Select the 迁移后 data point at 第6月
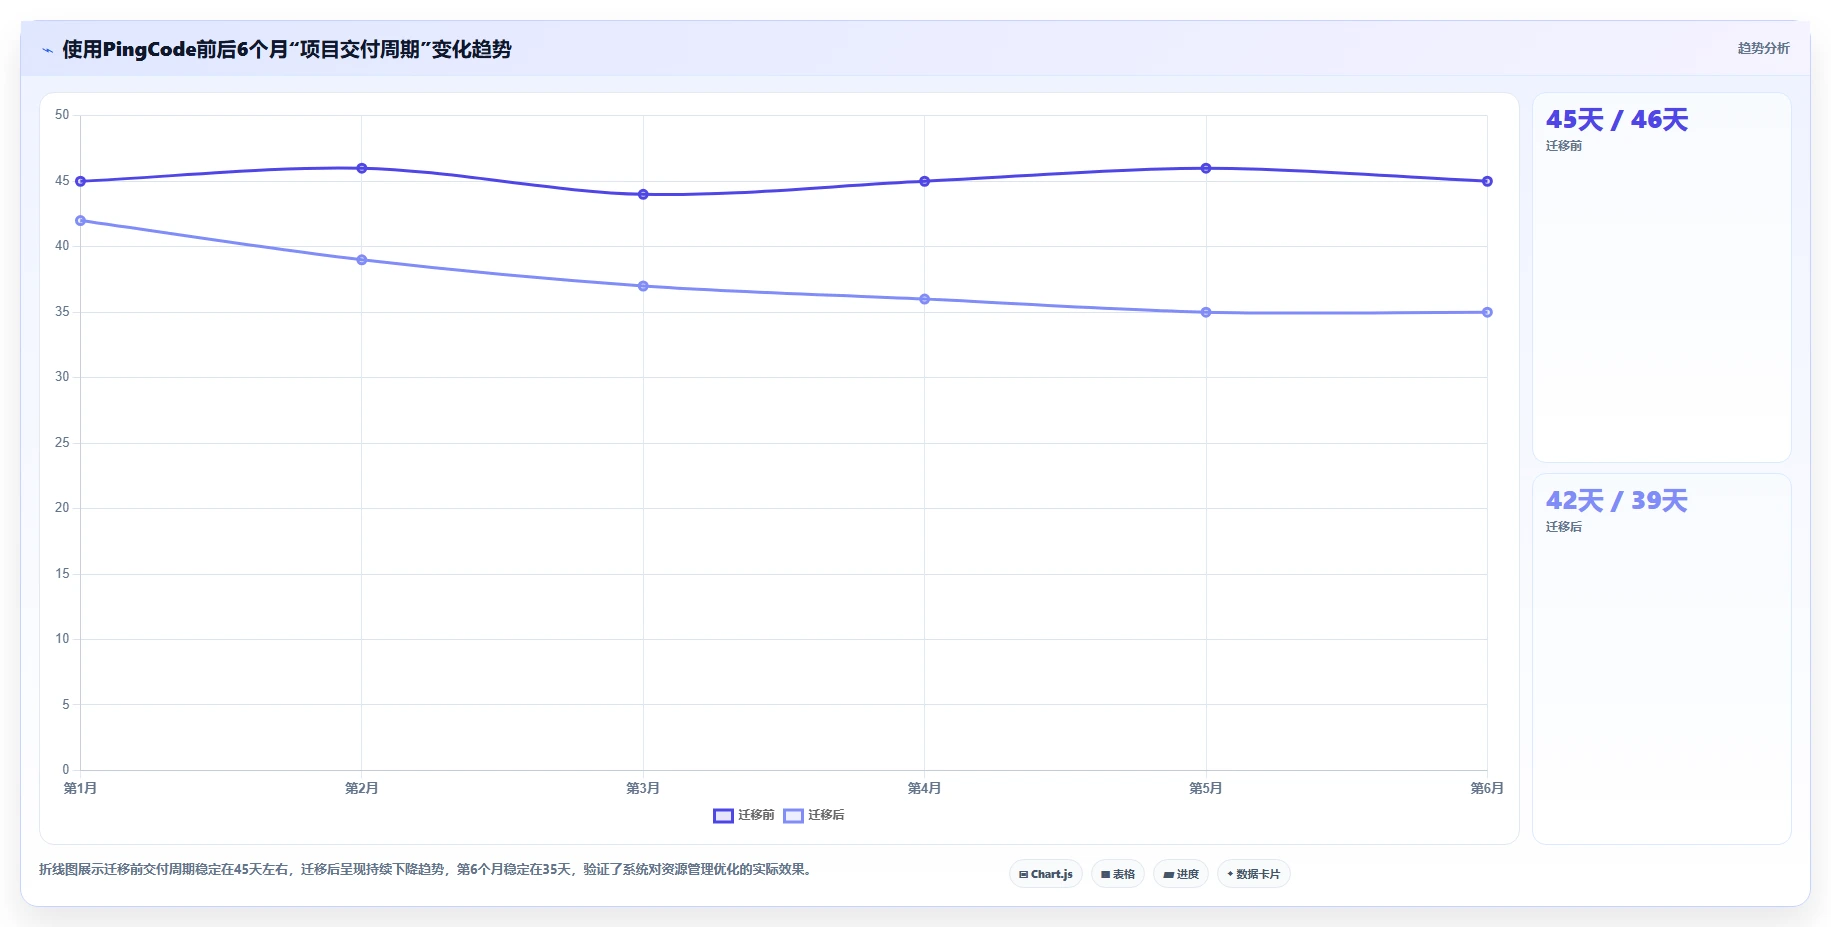 (1487, 312)
